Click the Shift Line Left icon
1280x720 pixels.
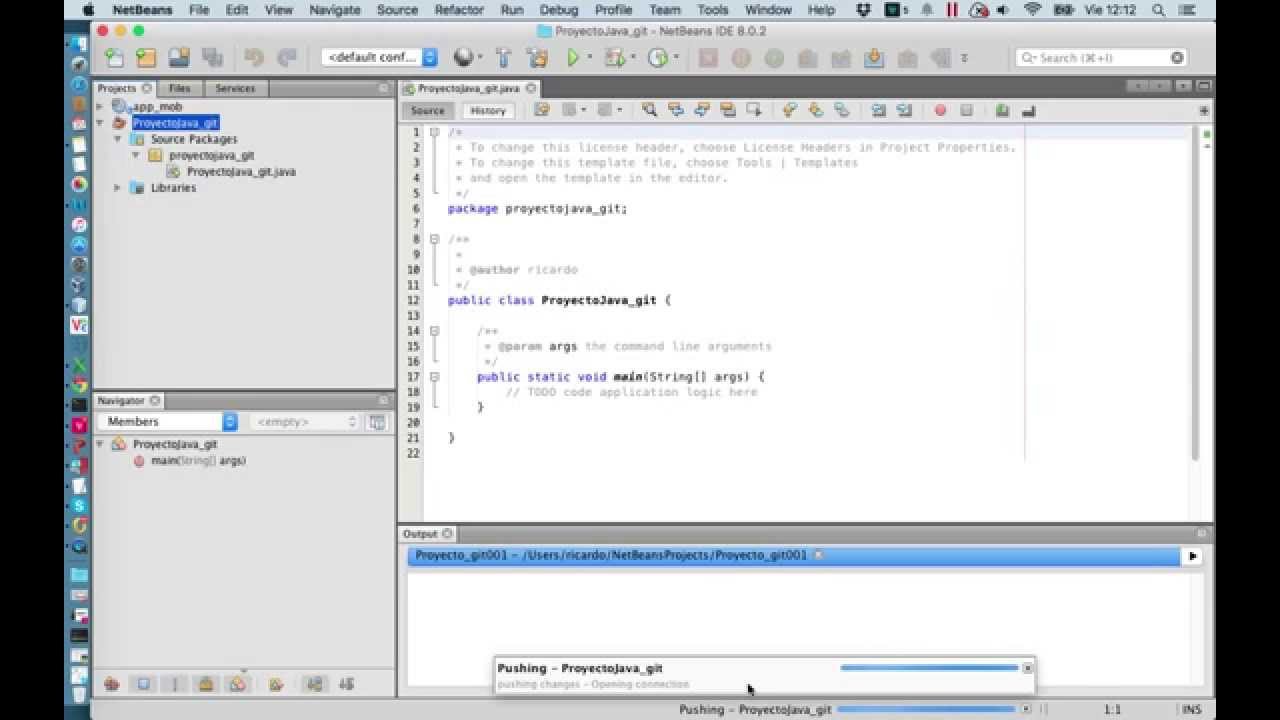point(878,111)
